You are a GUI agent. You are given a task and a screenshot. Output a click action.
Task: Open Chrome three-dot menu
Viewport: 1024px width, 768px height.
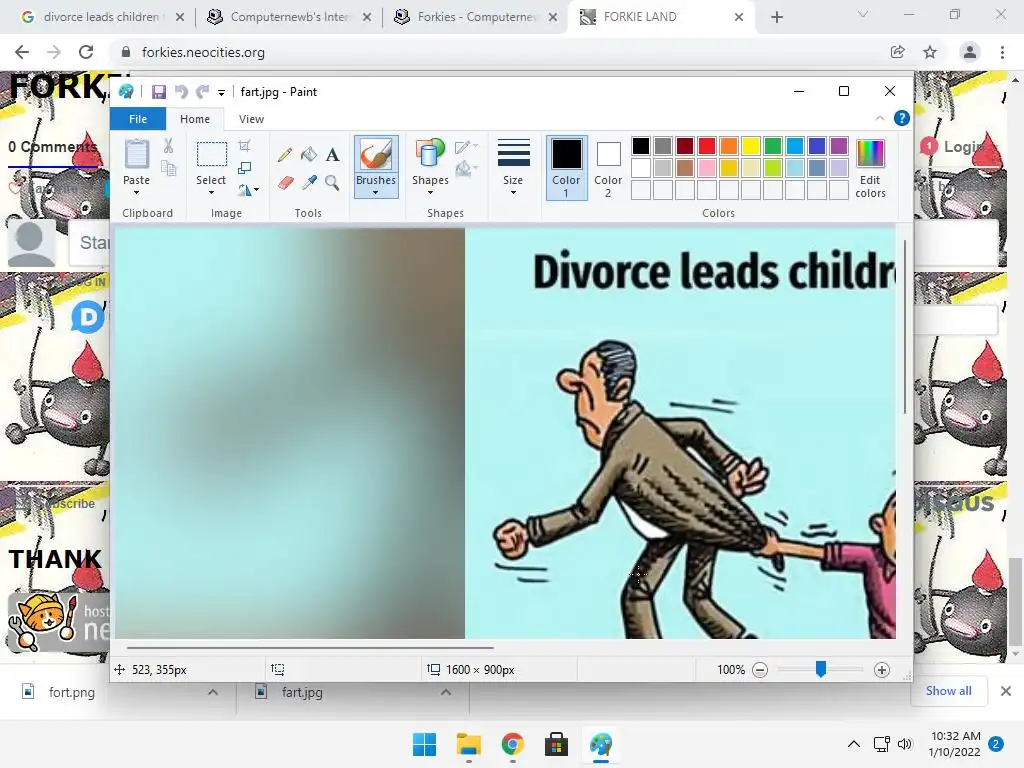coord(1002,52)
